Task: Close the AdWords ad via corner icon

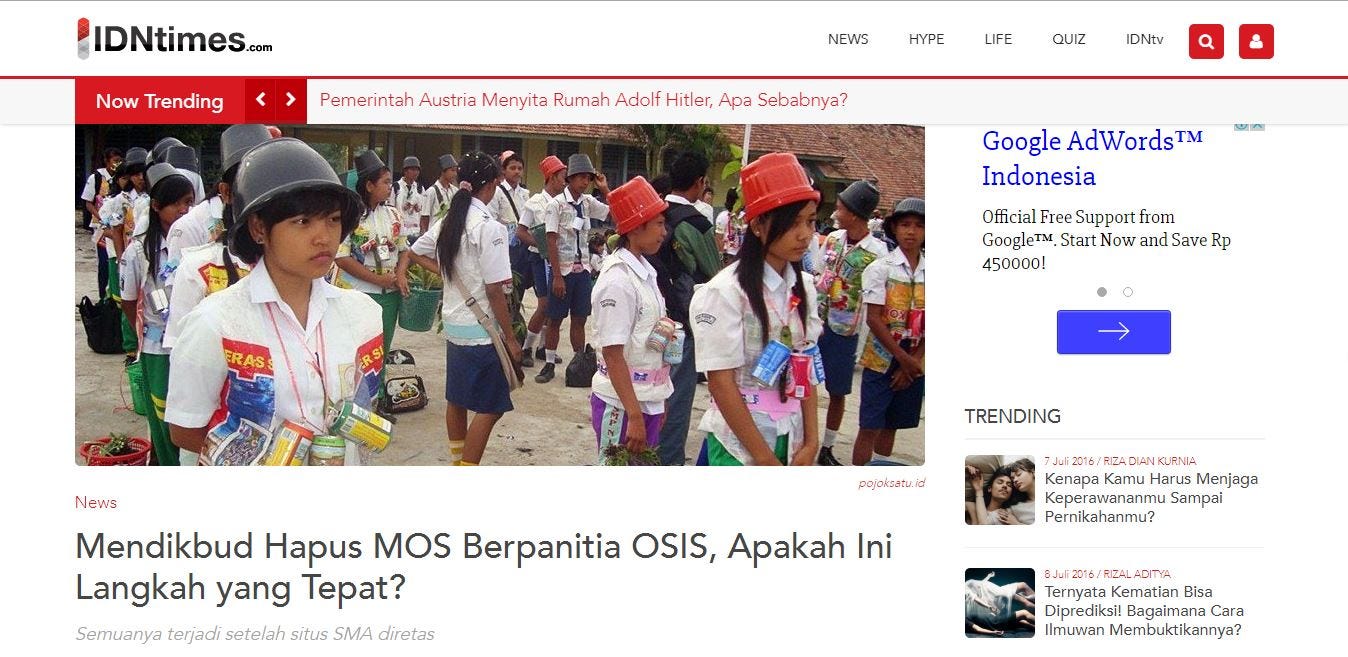Action: click(1258, 126)
